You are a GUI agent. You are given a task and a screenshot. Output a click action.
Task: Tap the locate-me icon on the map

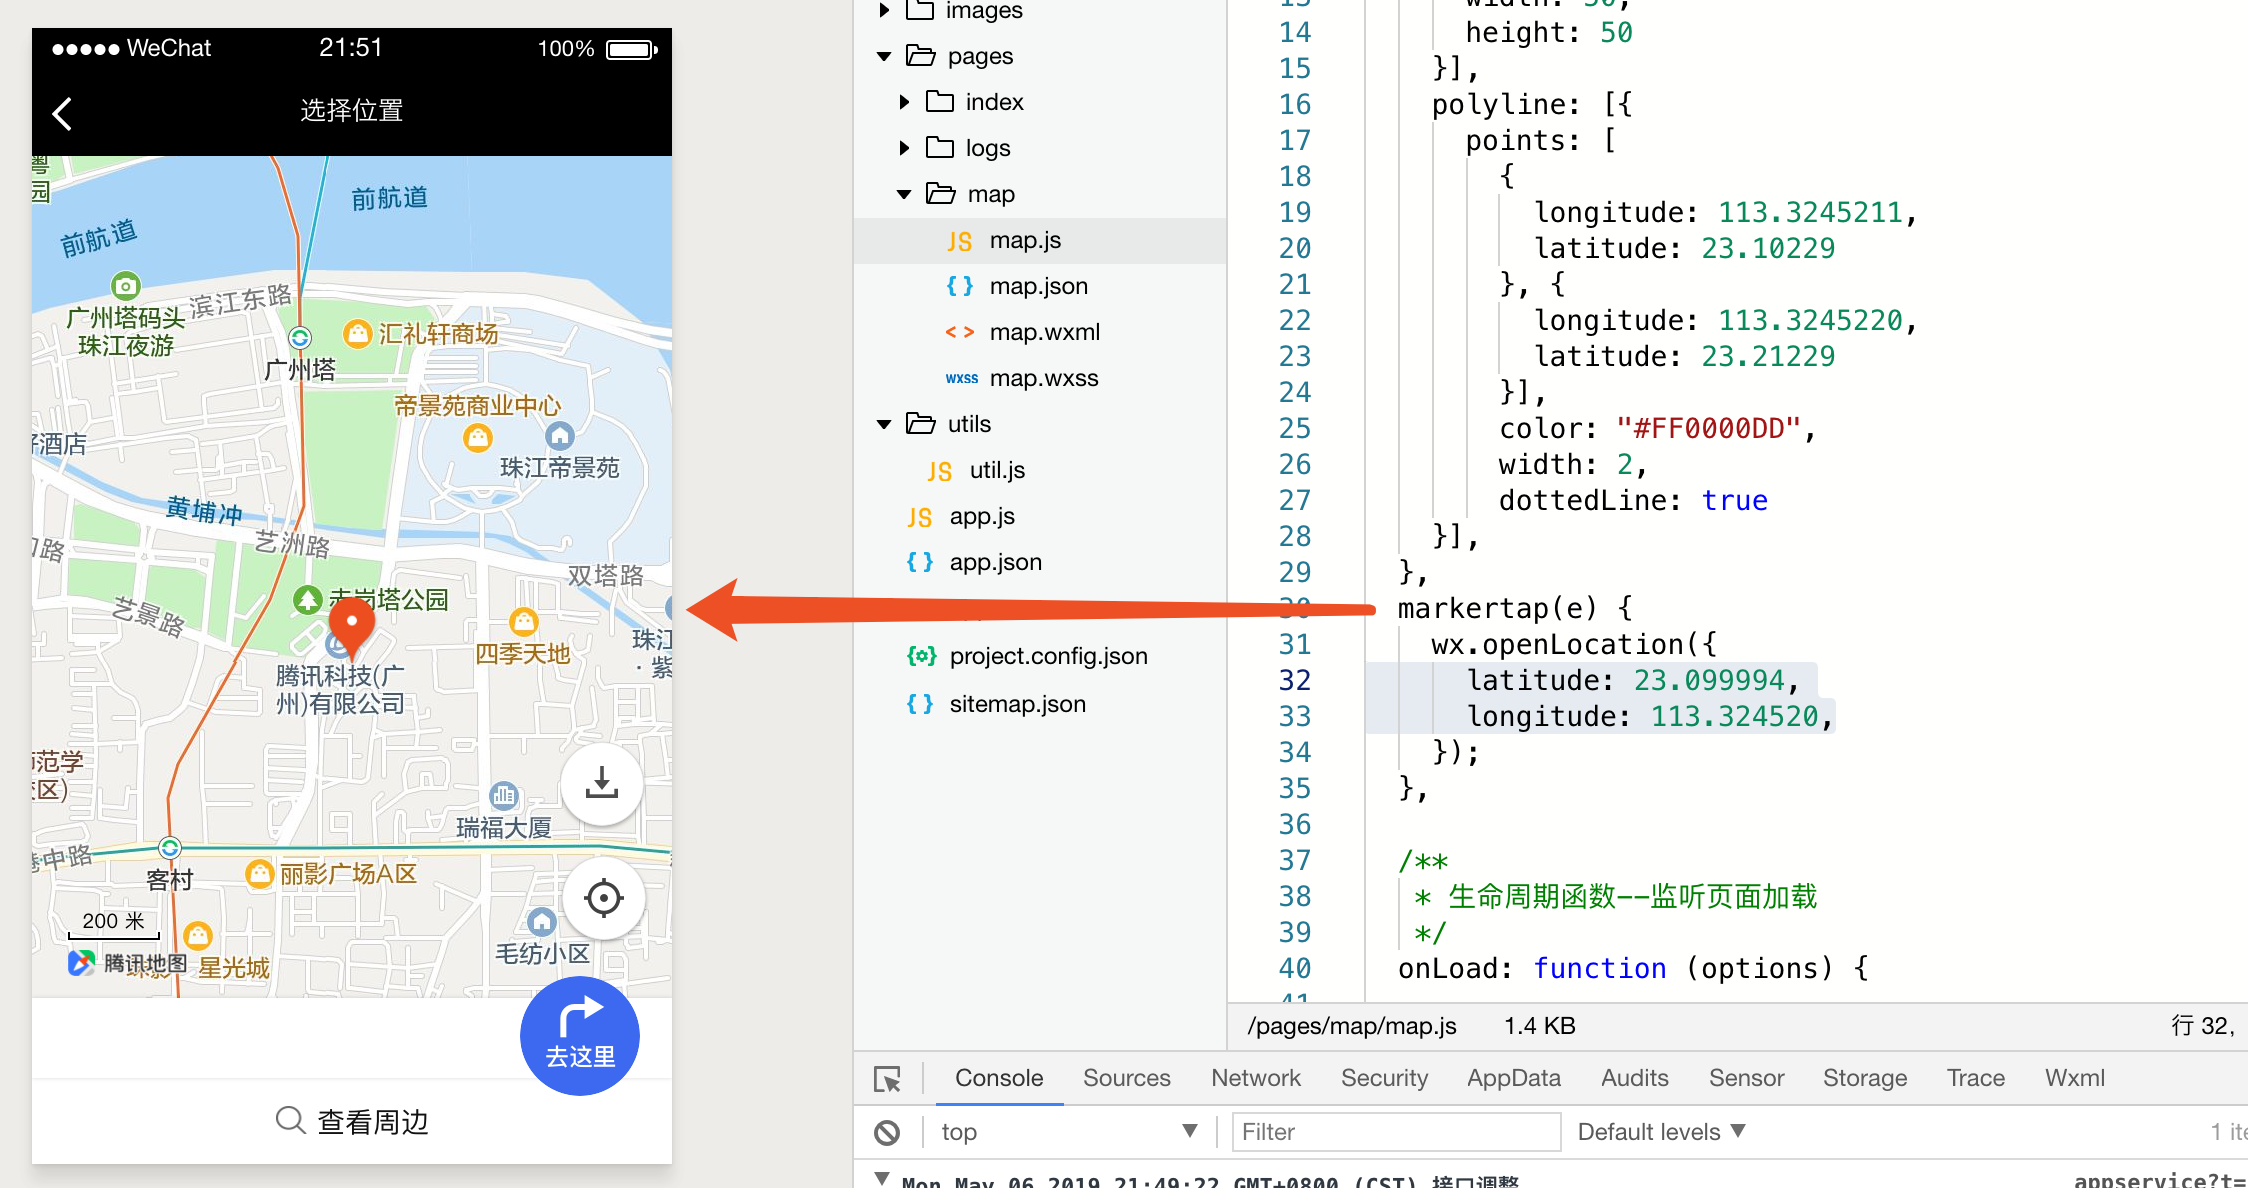[603, 898]
